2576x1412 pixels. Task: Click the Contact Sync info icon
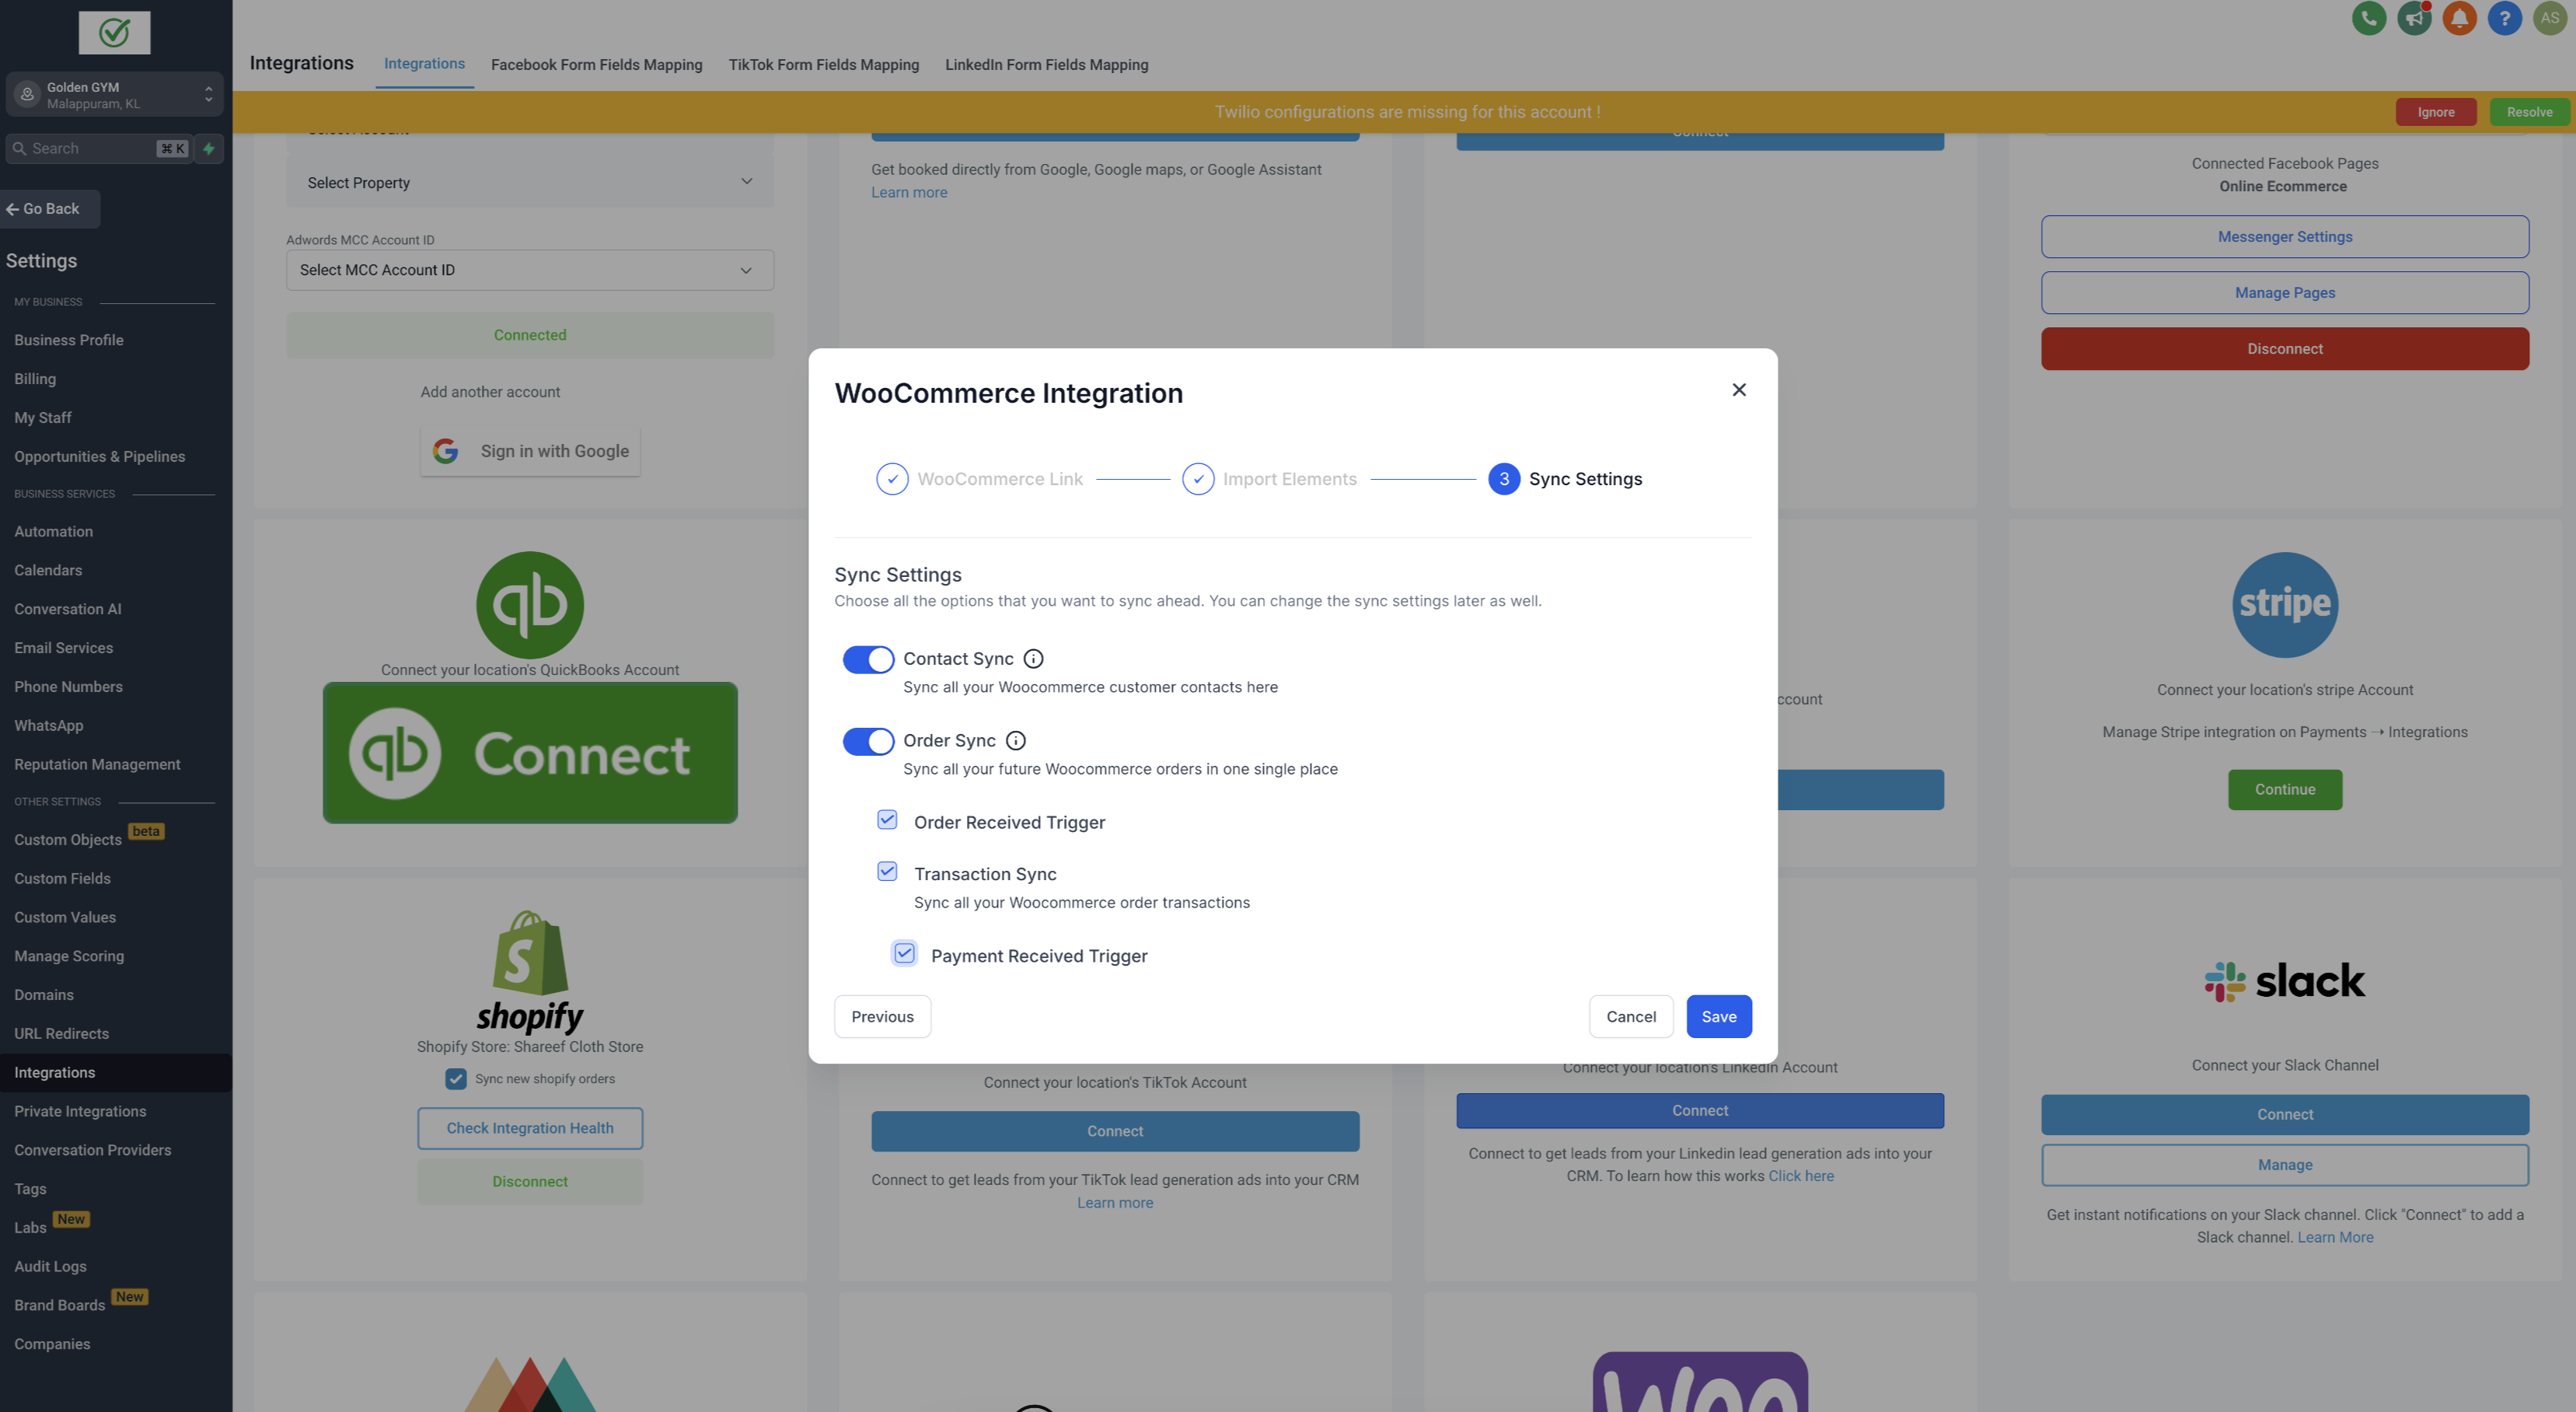point(1033,658)
